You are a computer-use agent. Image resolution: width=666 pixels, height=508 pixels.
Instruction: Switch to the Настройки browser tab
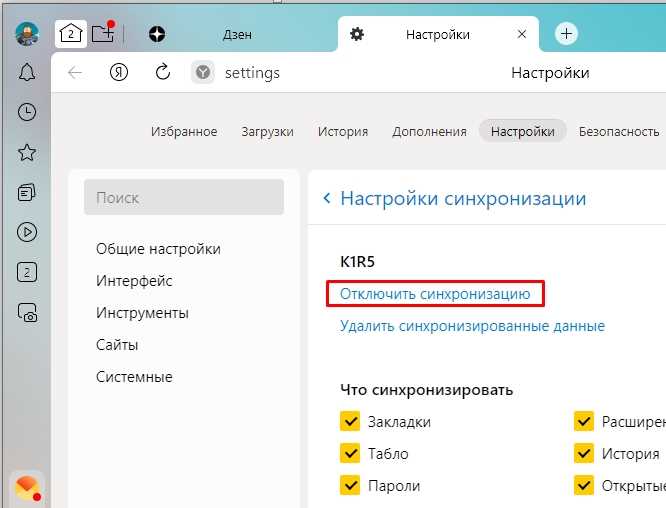437,34
